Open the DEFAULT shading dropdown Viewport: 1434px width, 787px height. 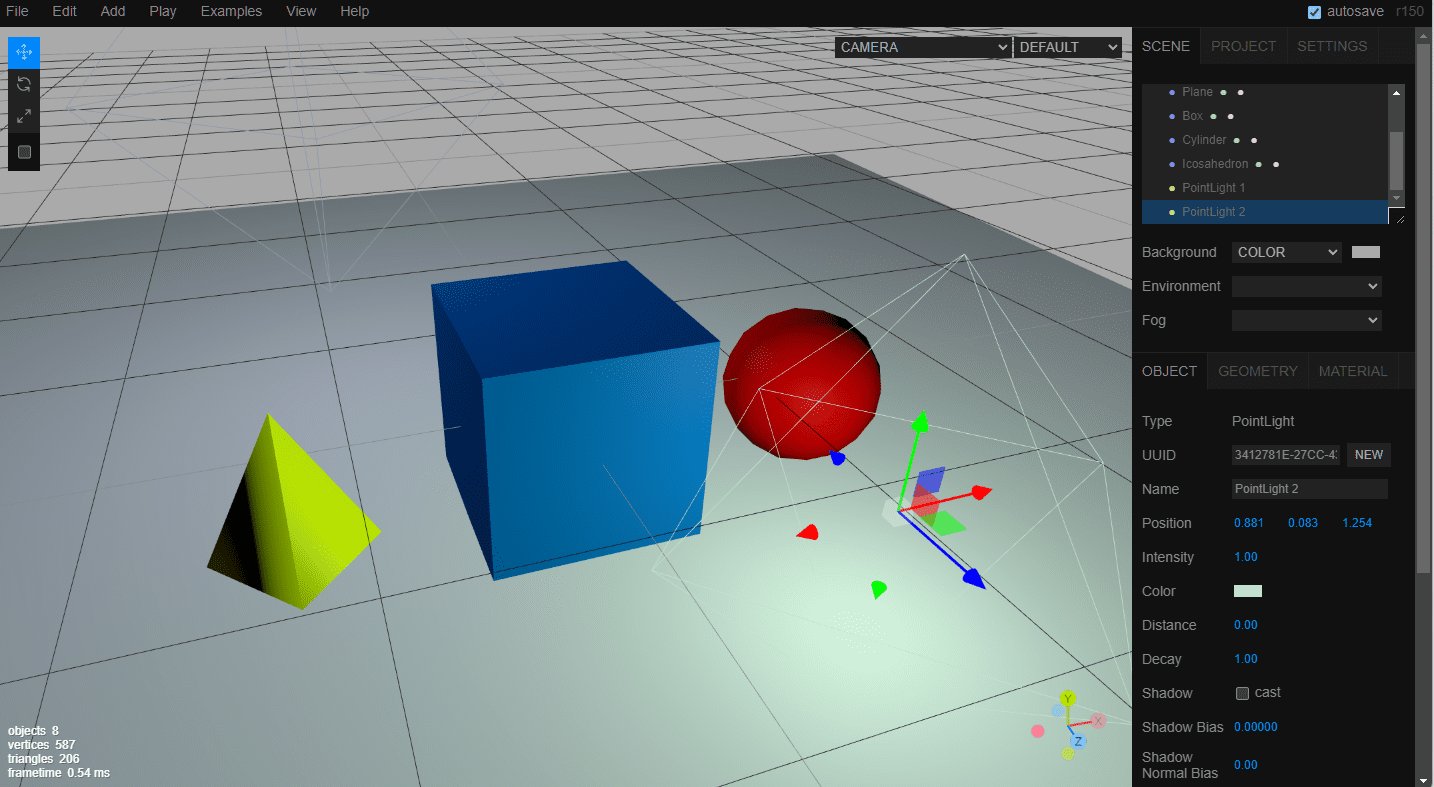point(1067,47)
